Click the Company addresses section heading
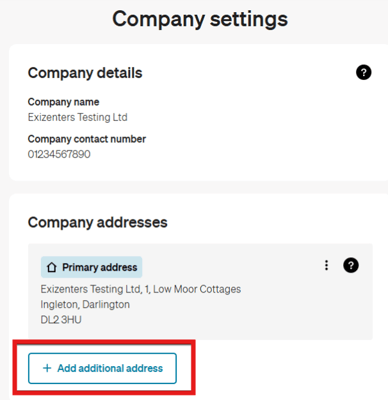This screenshot has height=400, width=388. 97,222
